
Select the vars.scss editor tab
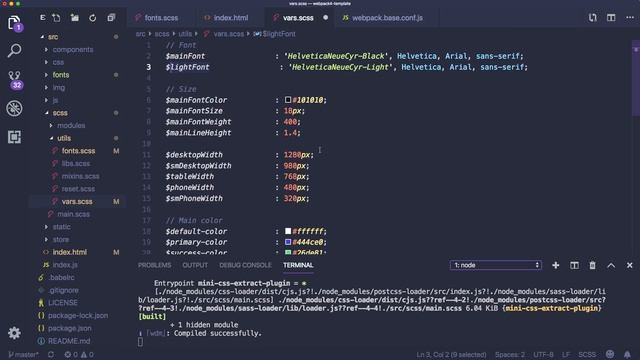pos(300,18)
